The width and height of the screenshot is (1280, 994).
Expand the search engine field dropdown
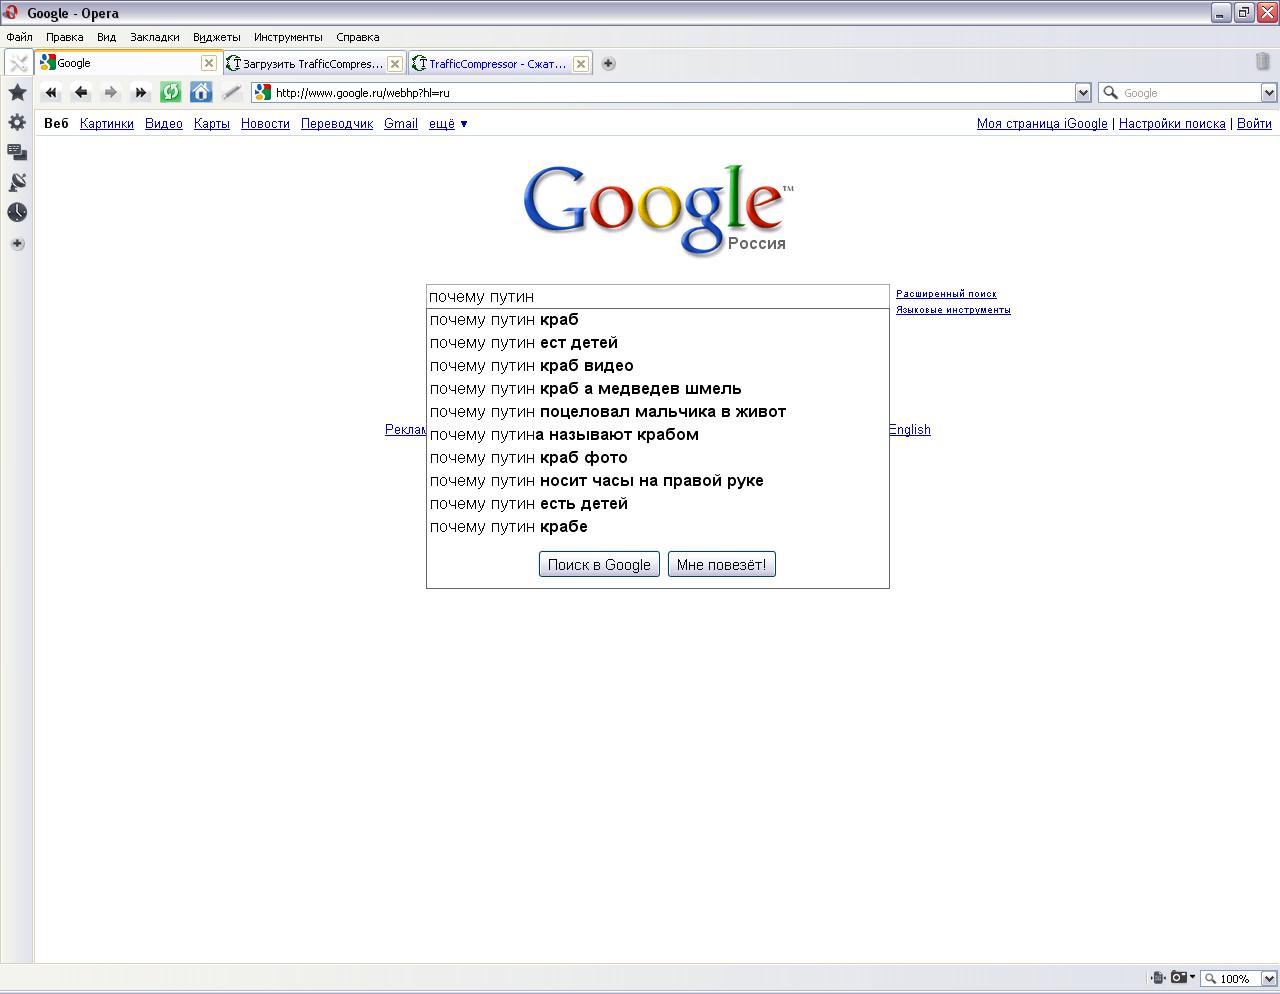pos(1269,92)
